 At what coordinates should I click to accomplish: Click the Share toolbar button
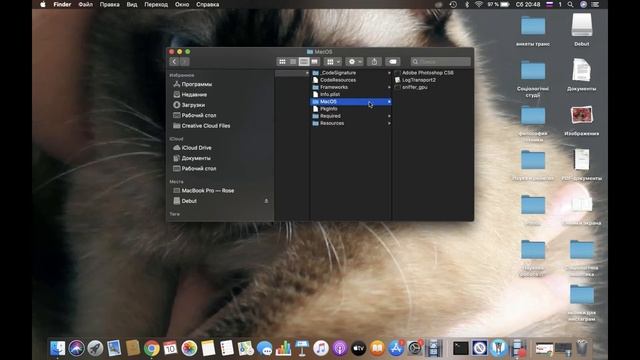(x=374, y=62)
